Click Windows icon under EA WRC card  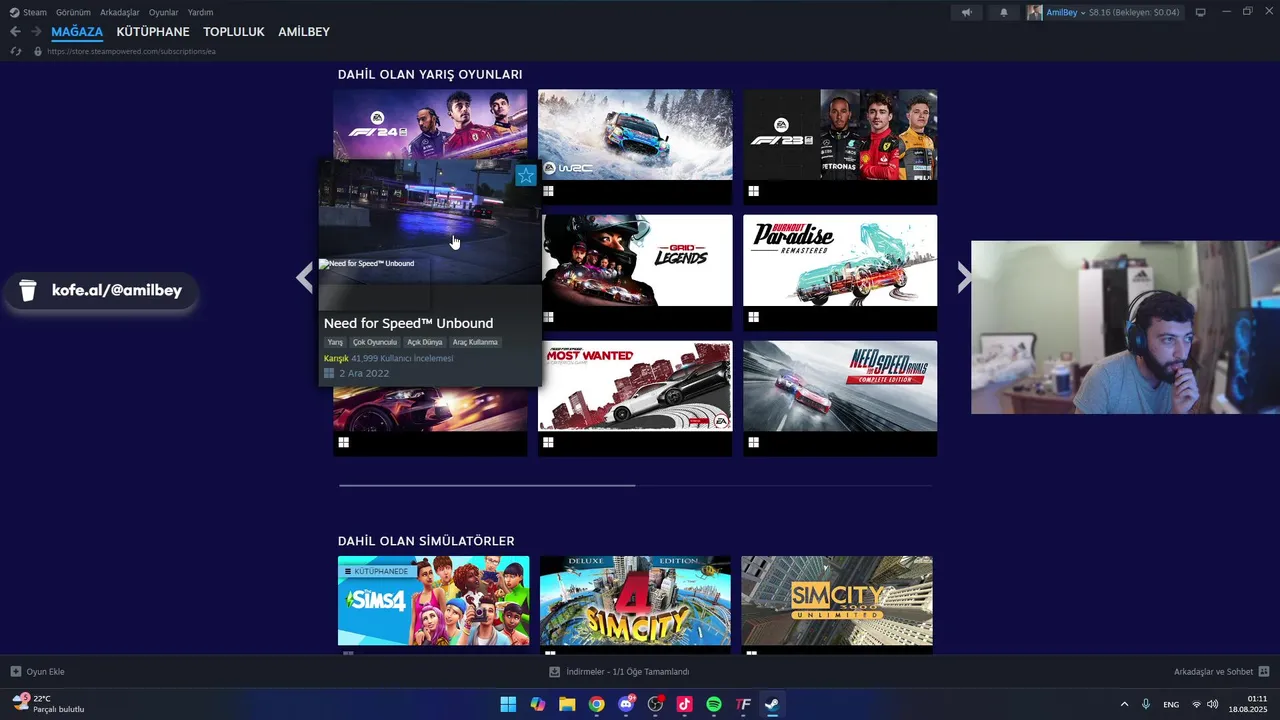pyautogui.click(x=548, y=191)
